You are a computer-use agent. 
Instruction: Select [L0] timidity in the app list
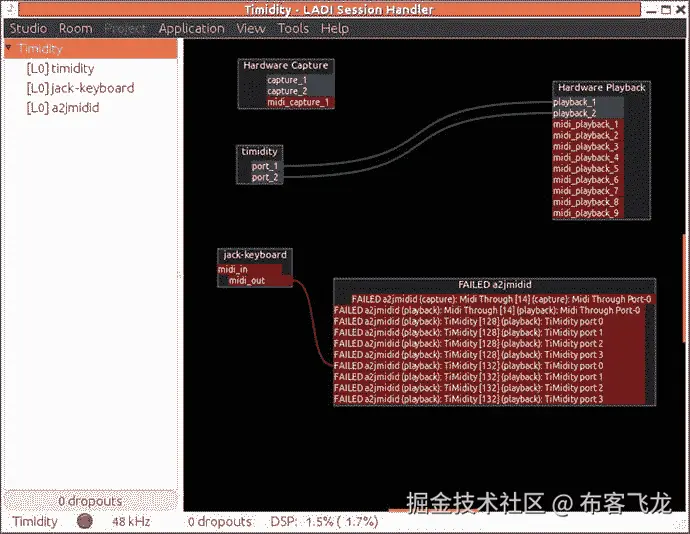pos(60,69)
